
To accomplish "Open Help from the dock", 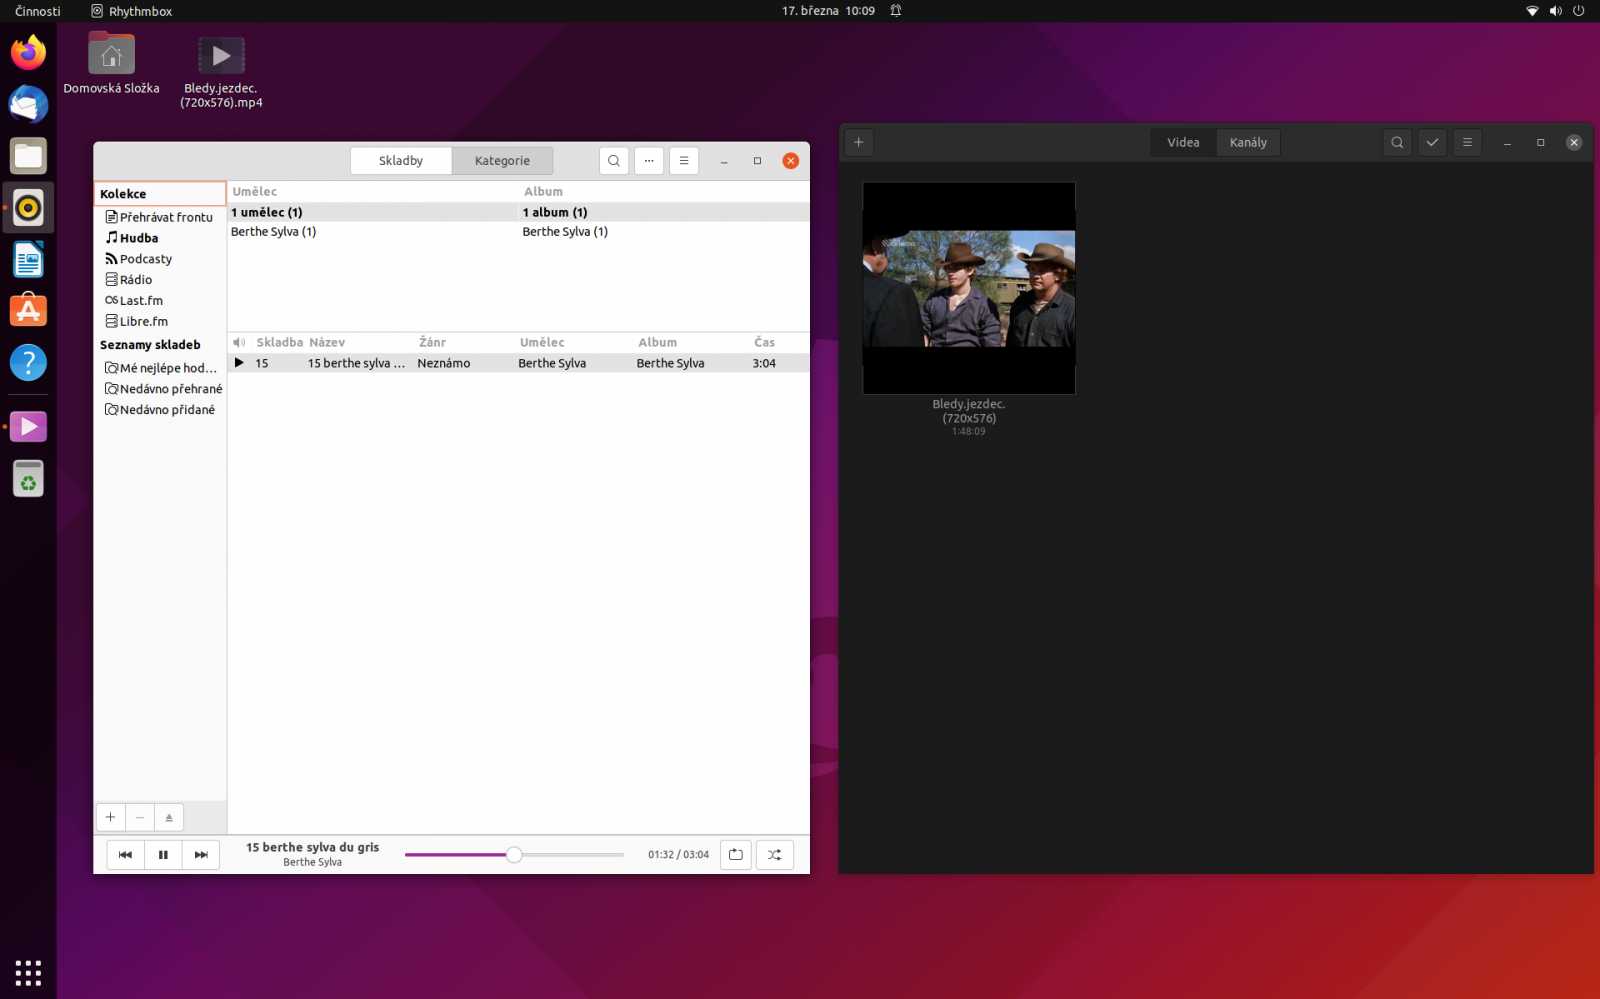I will pos(28,363).
